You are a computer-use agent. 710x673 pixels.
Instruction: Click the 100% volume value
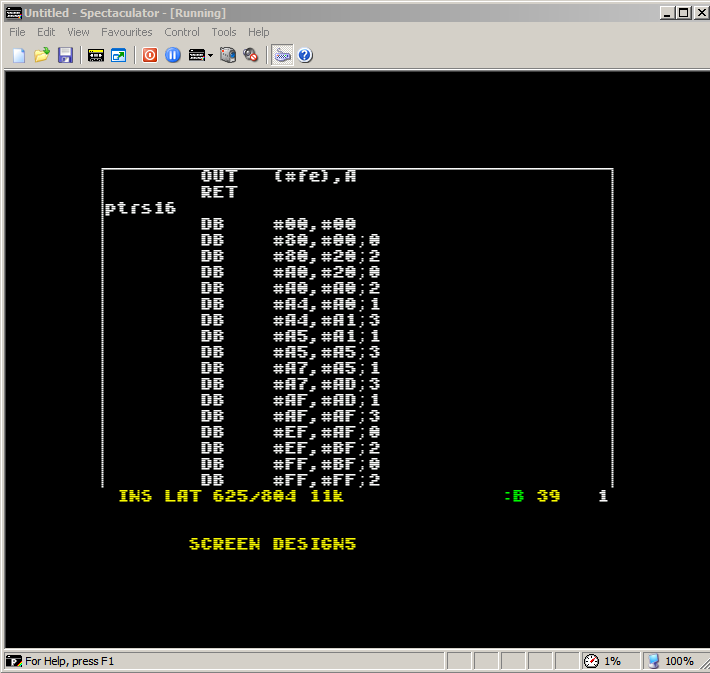(679, 661)
